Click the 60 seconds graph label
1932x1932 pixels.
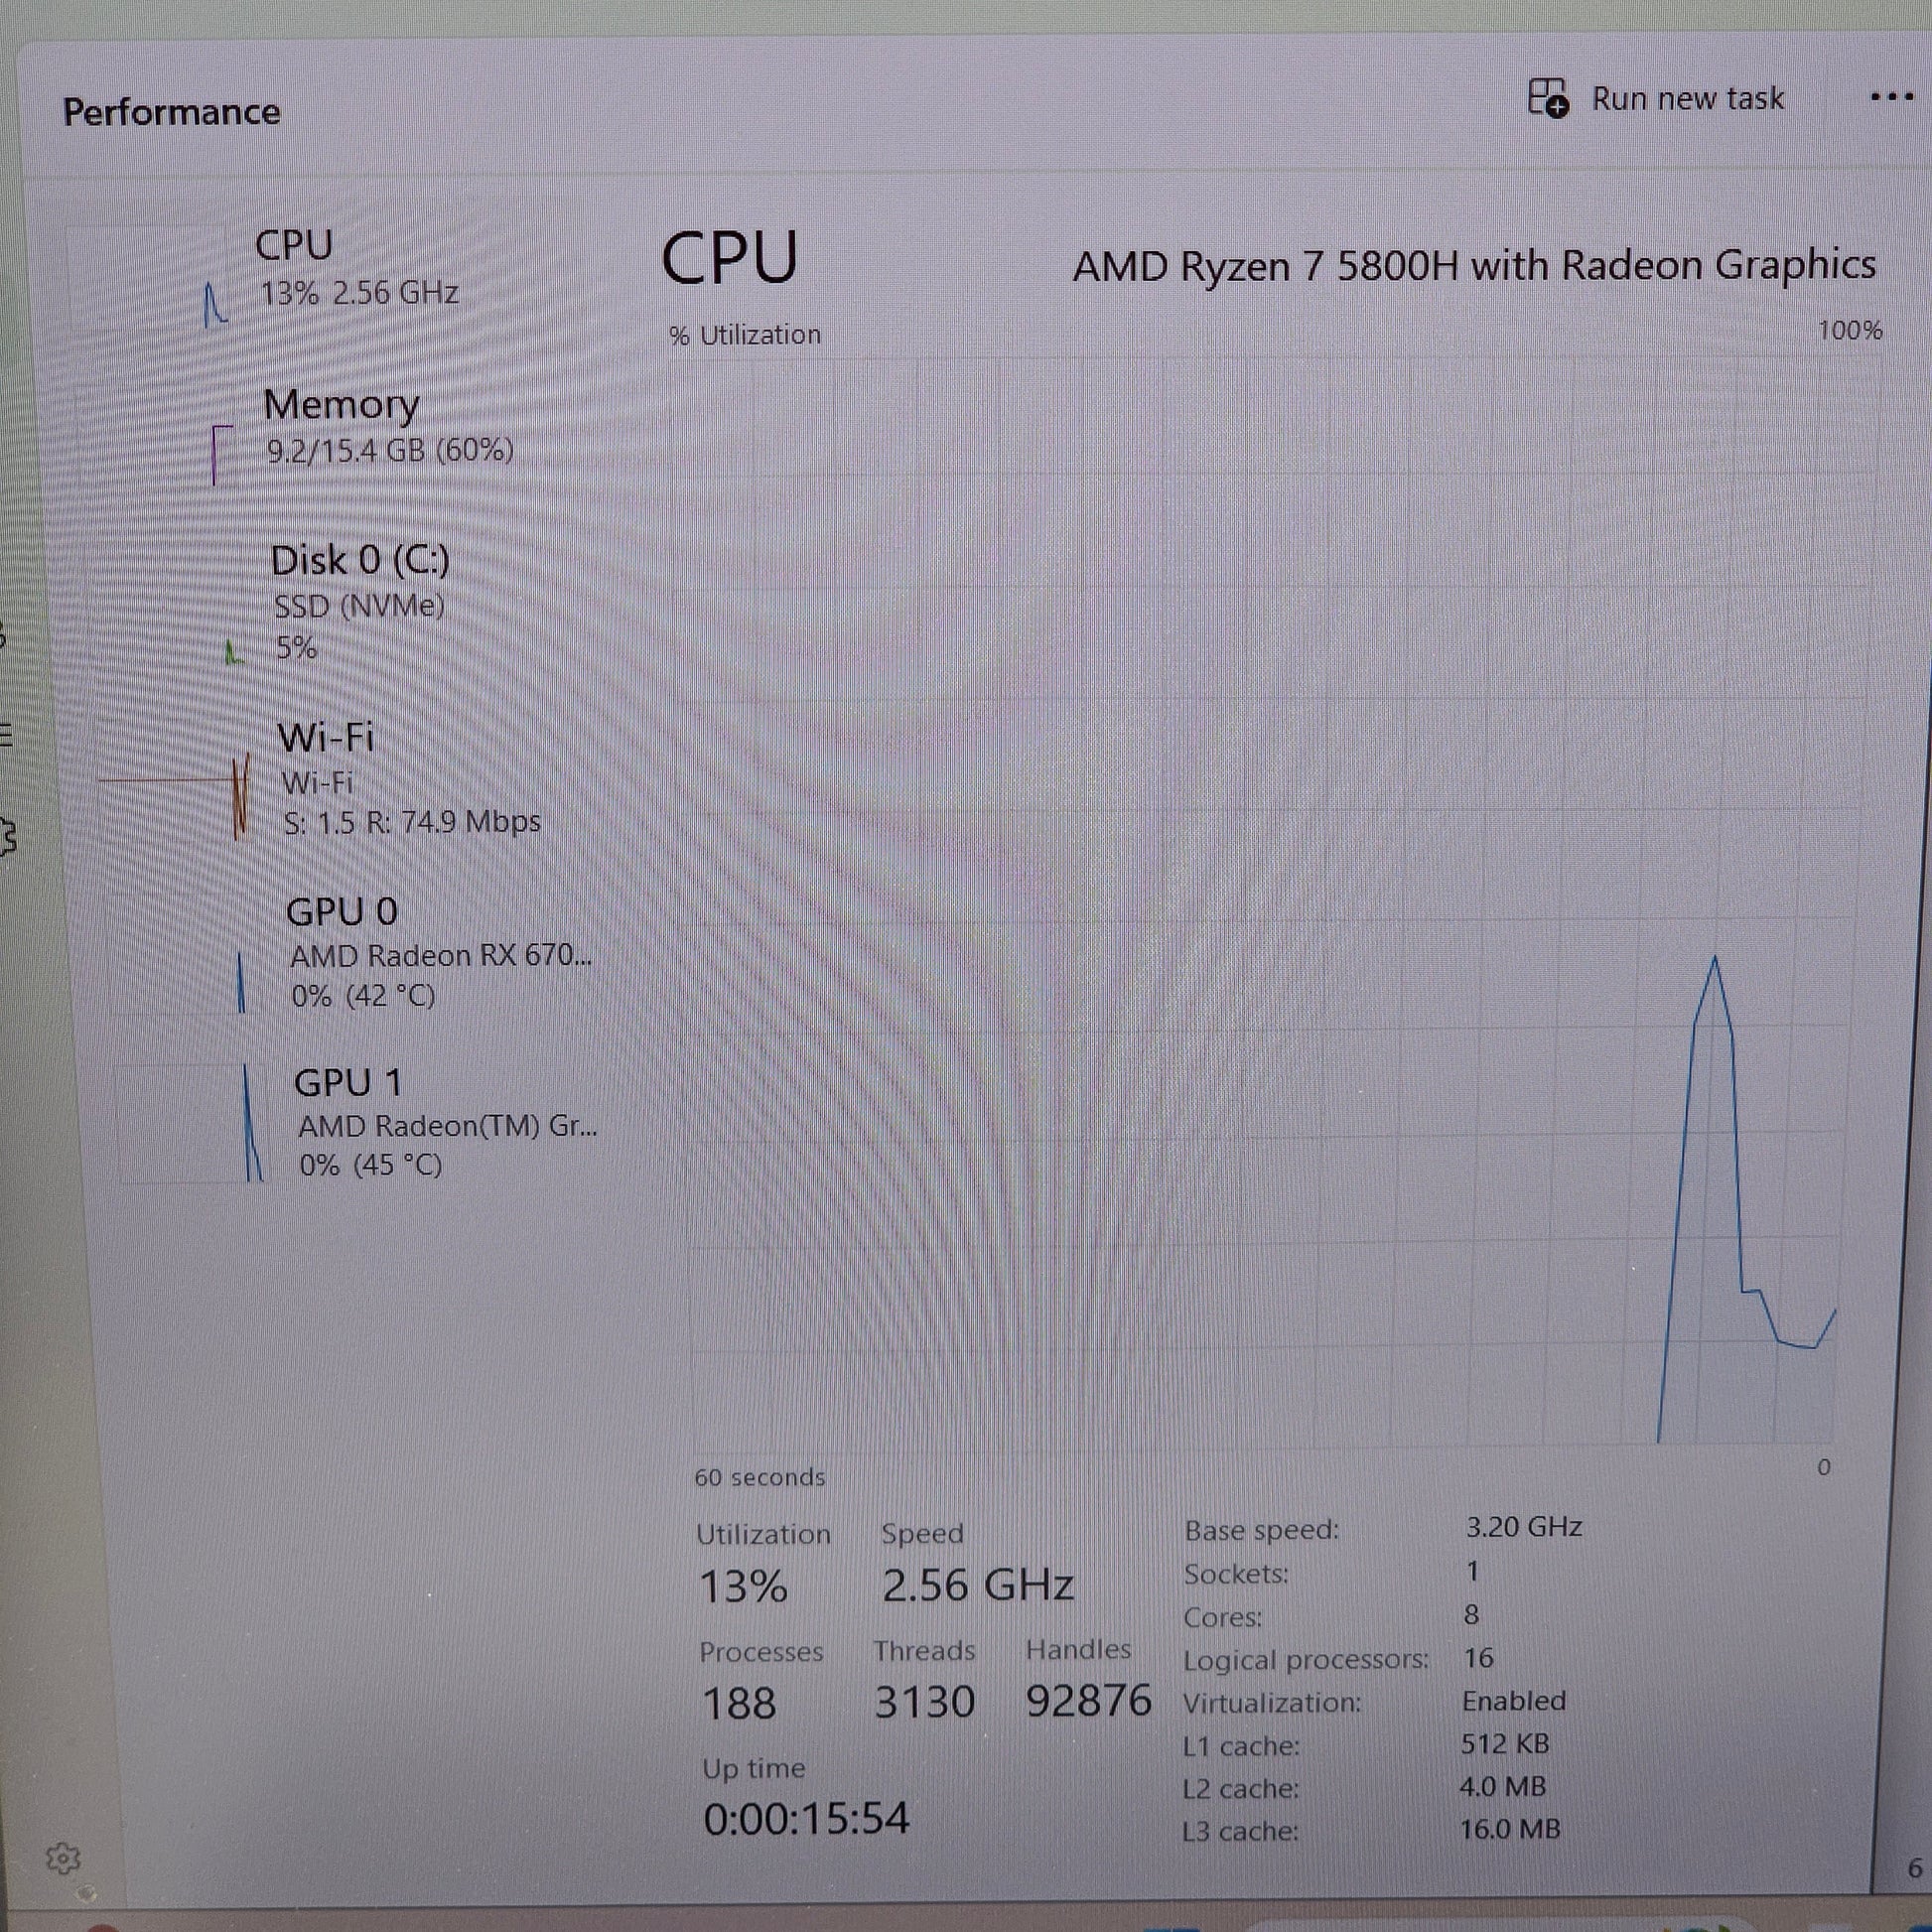click(x=760, y=1477)
